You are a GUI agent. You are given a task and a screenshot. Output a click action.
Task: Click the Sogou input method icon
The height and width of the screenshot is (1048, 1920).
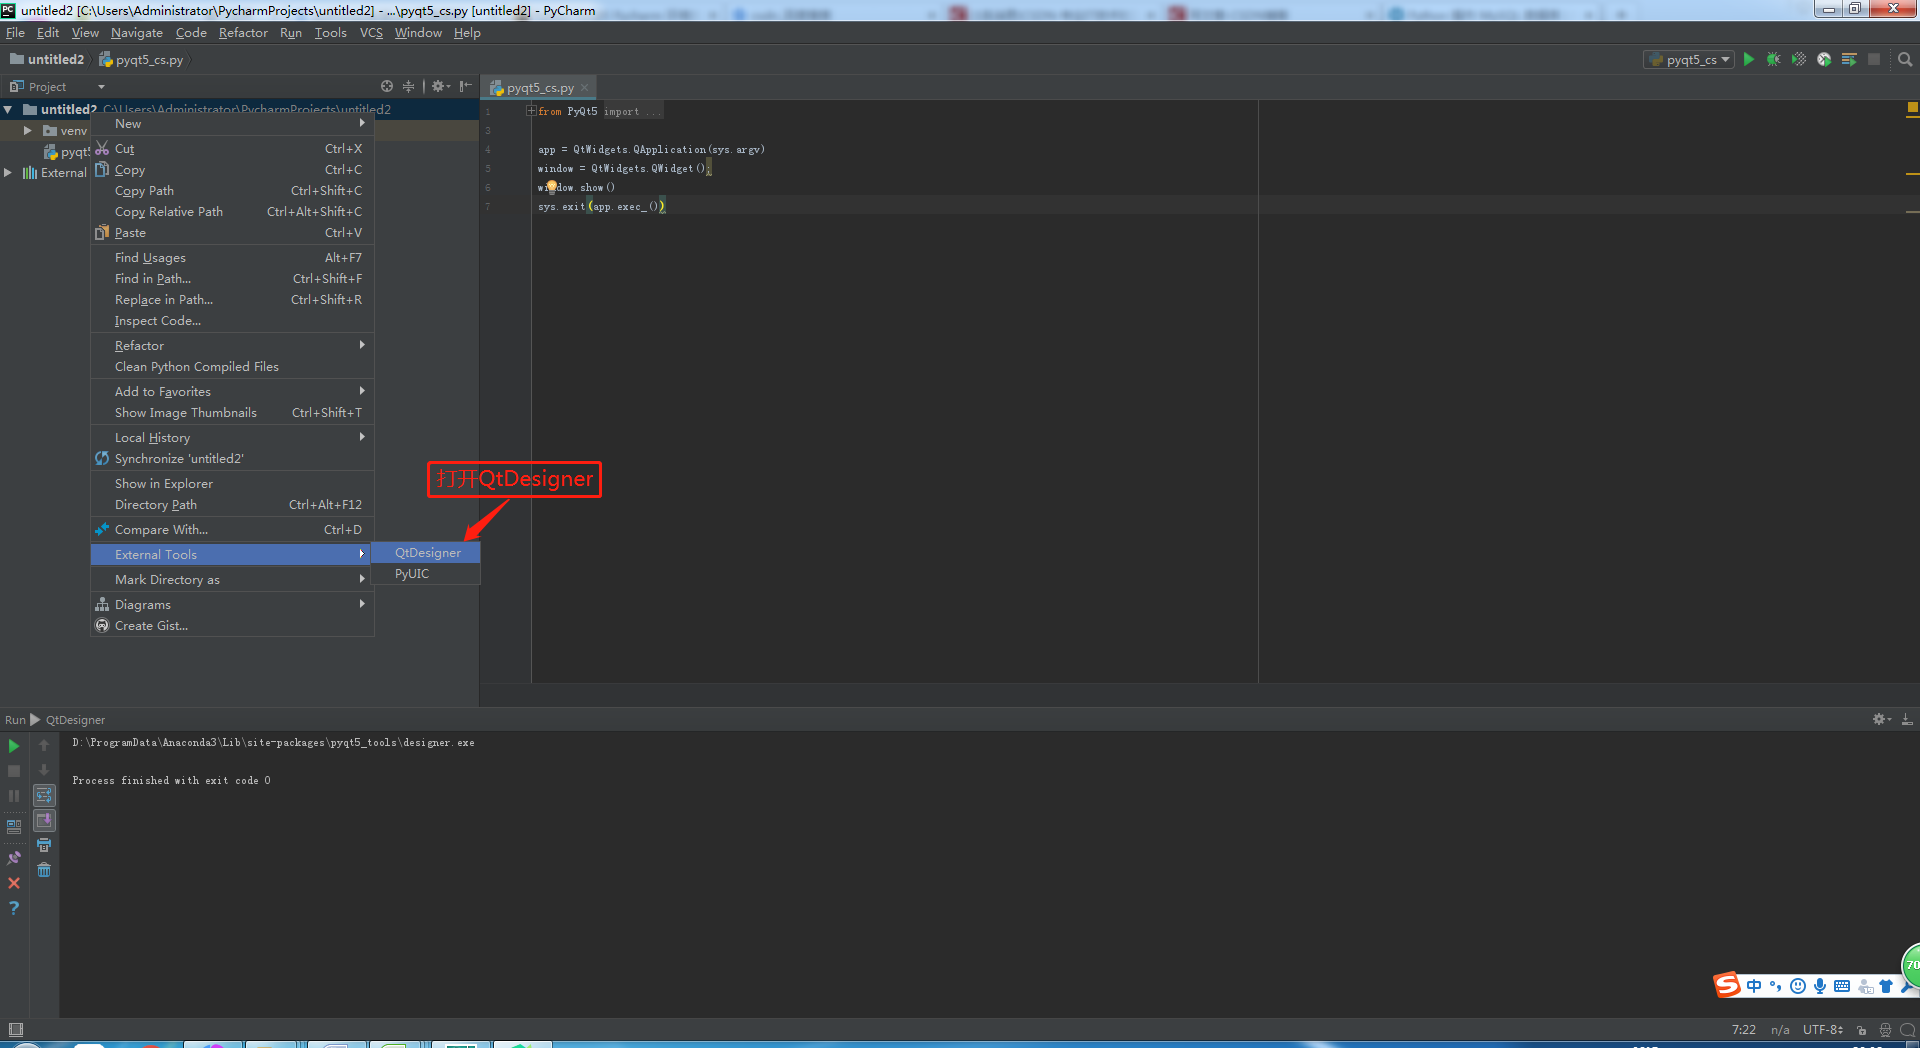(x=1727, y=985)
